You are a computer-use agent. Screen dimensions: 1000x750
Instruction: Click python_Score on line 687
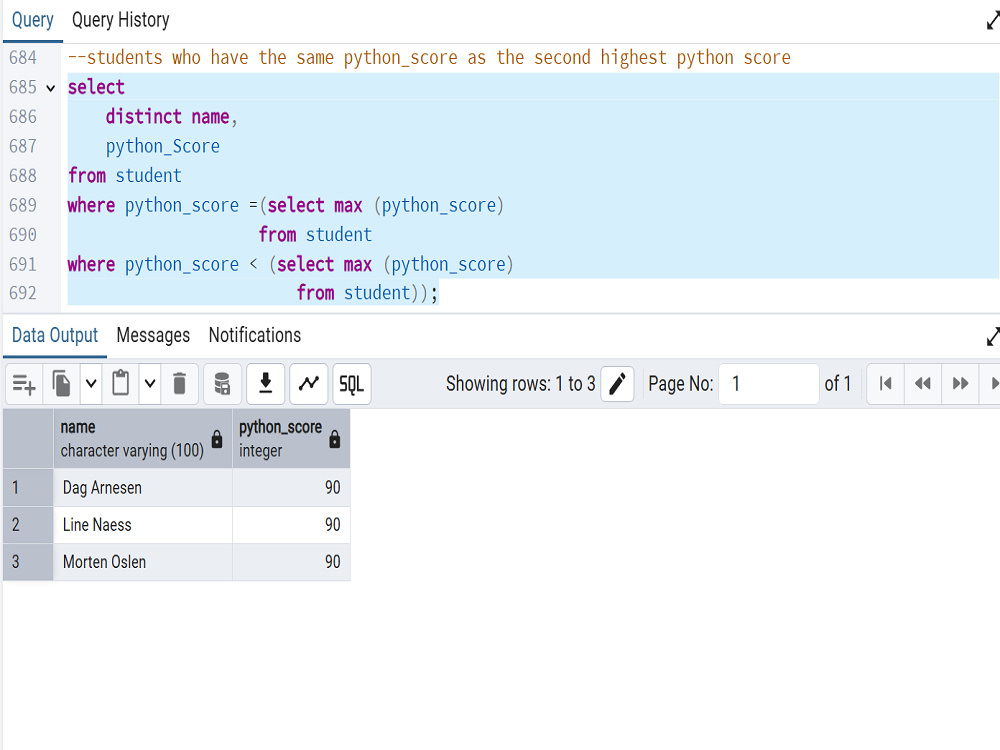click(163, 147)
